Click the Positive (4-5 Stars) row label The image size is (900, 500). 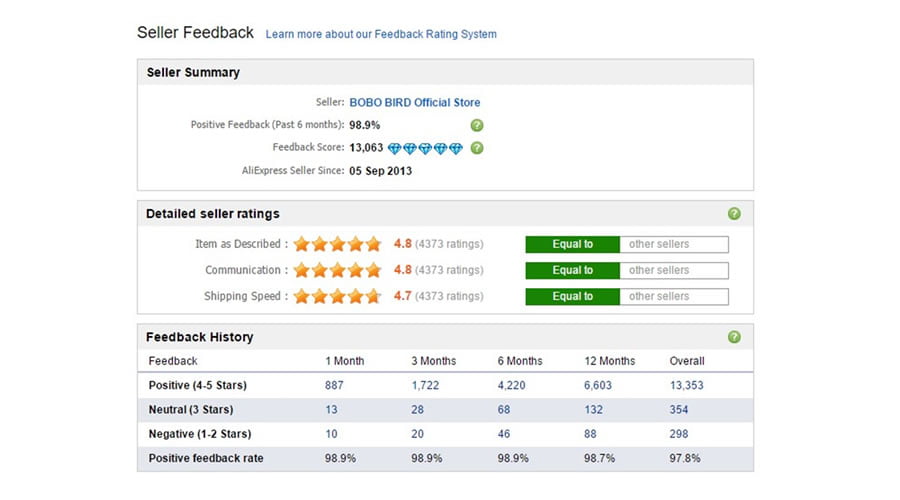[197, 385]
